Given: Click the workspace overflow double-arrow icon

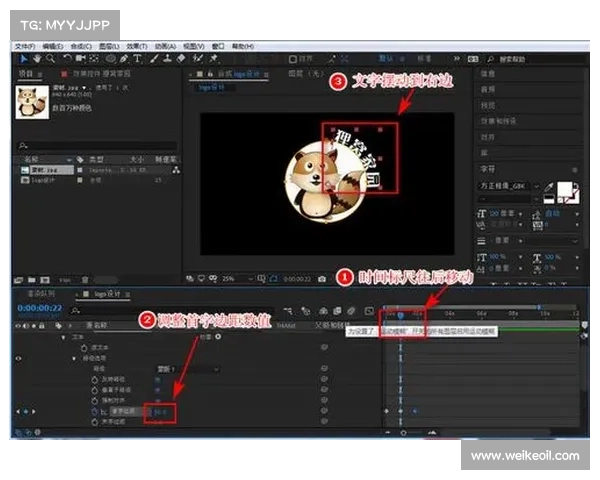Looking at the screenshot, I should 457,59.
